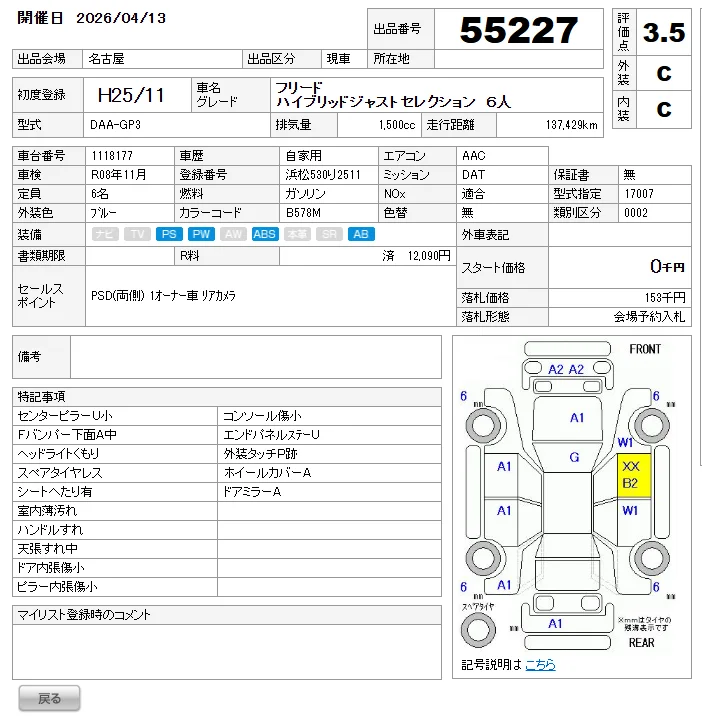Click the 本革 leather seat badge

click(297, 234)
